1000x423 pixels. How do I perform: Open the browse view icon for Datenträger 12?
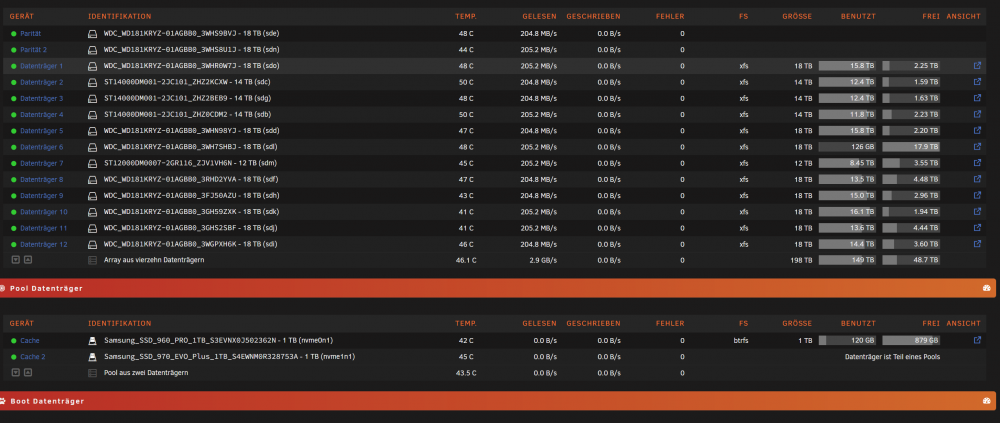(x=977, y=244)
